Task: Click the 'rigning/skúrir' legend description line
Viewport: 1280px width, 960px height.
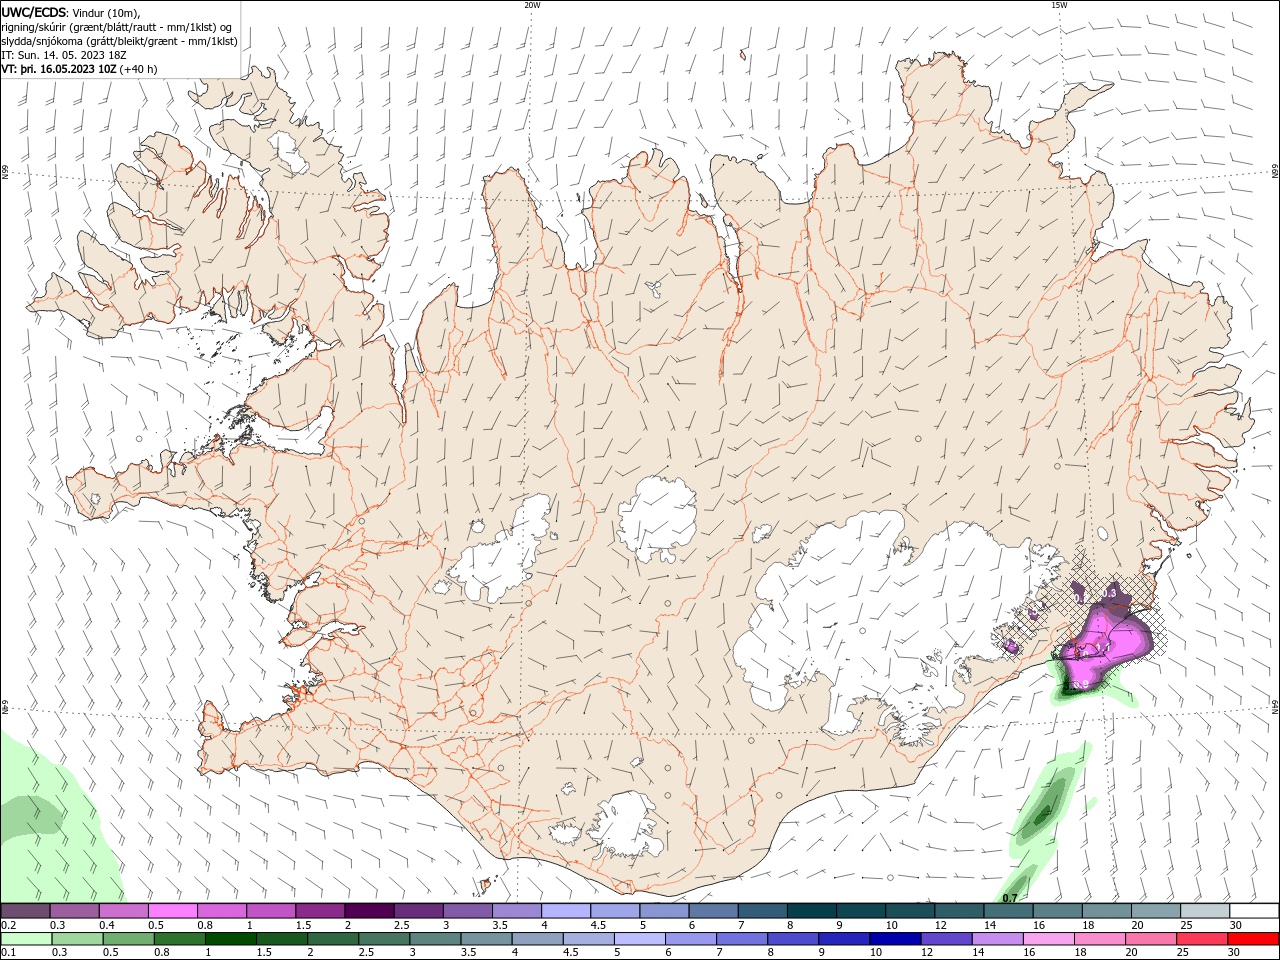Action: pos(119,26)
